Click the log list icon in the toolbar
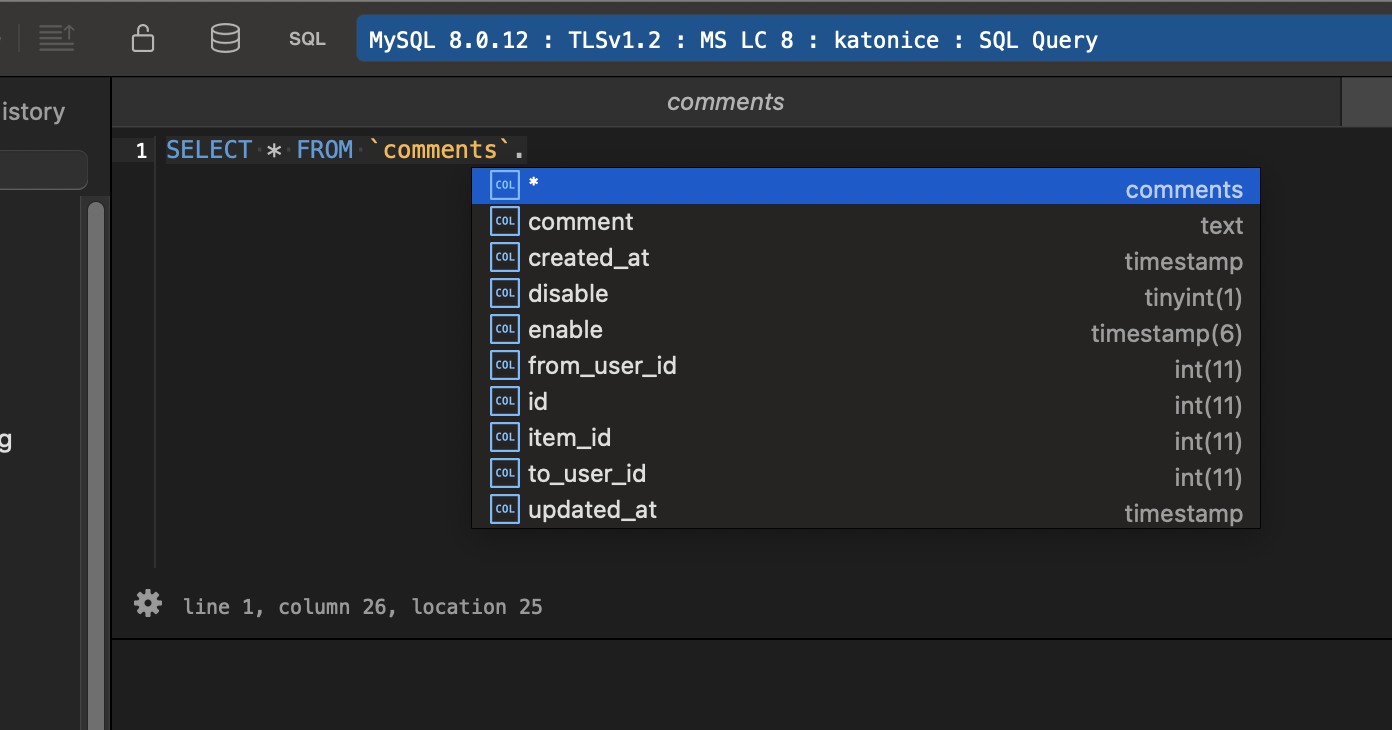 (x=57, y=37)
